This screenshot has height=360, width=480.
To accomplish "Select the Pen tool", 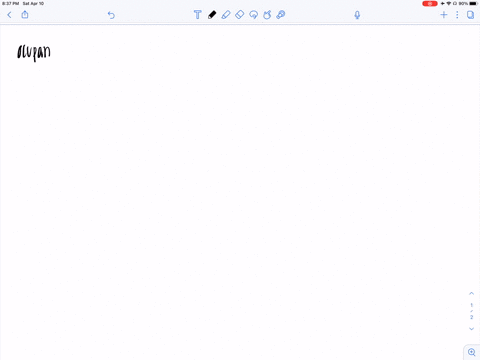I will pyautogui.click(x=212, y=15).
